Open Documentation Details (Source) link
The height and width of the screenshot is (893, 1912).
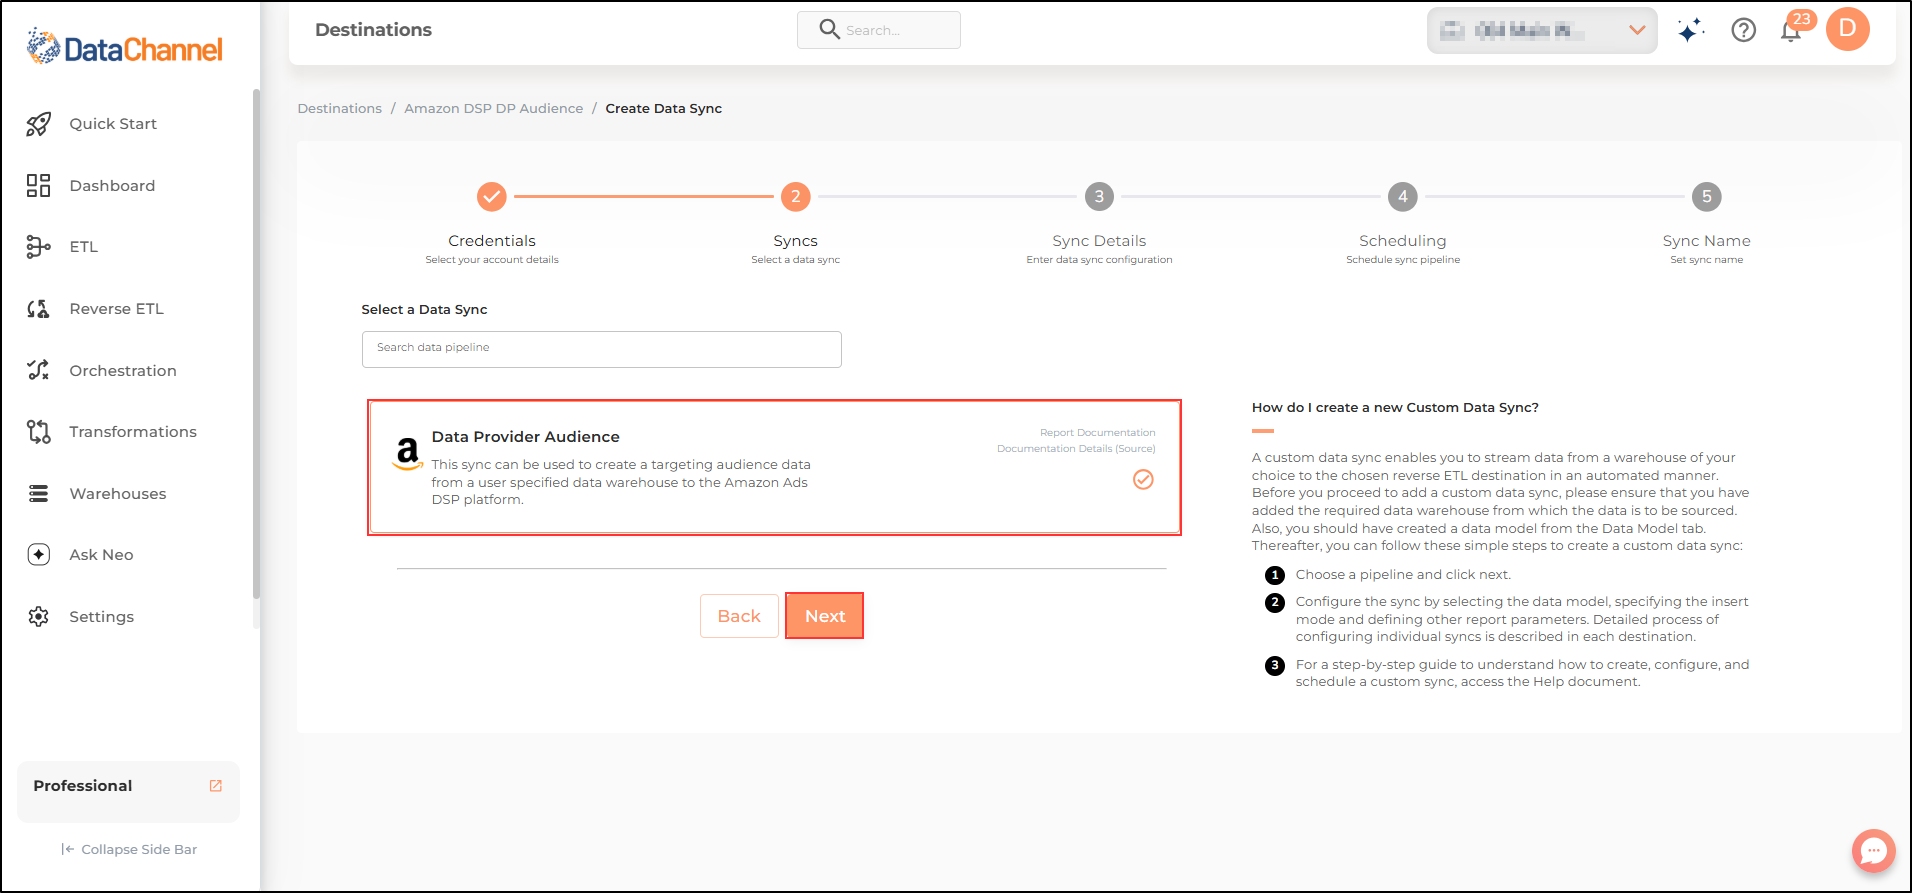[x=1076, y=449]
